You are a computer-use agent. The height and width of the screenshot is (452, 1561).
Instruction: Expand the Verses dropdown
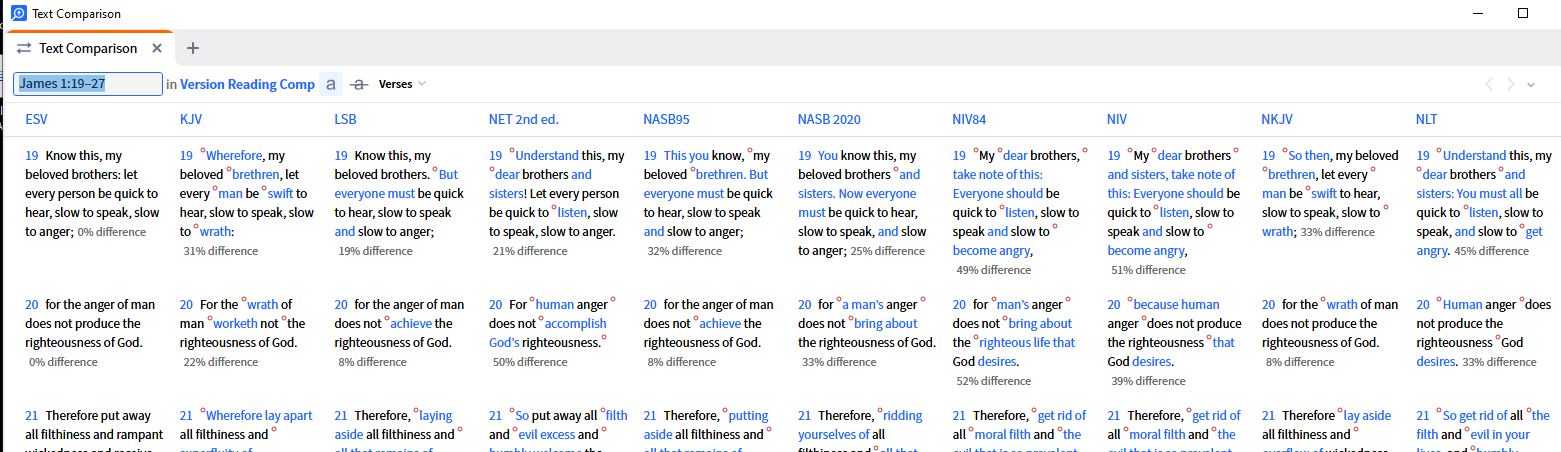point(402,84)
